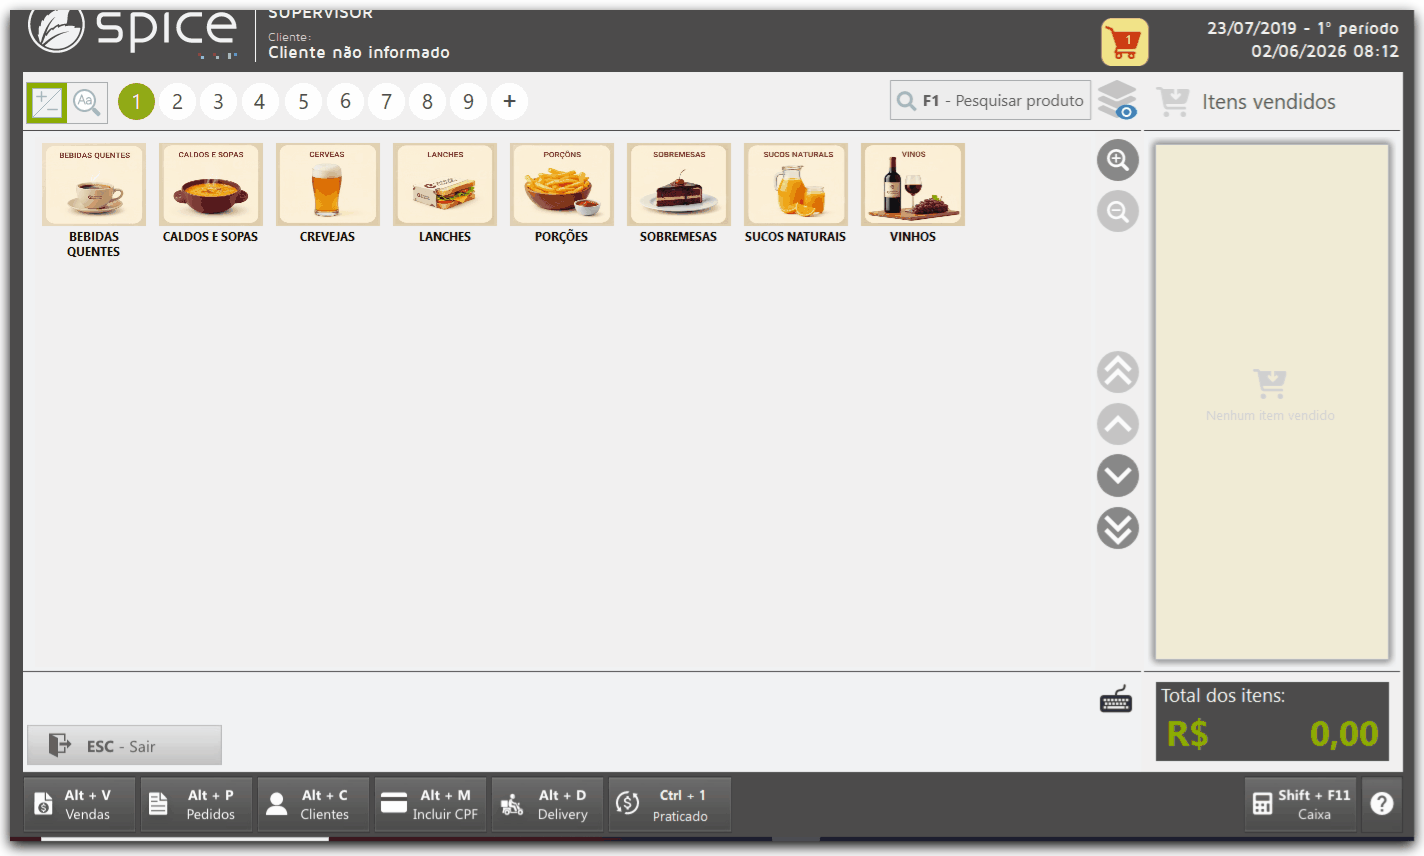Click the sold items list panel
This screenshot has height=856, width=1424.
1272,402
